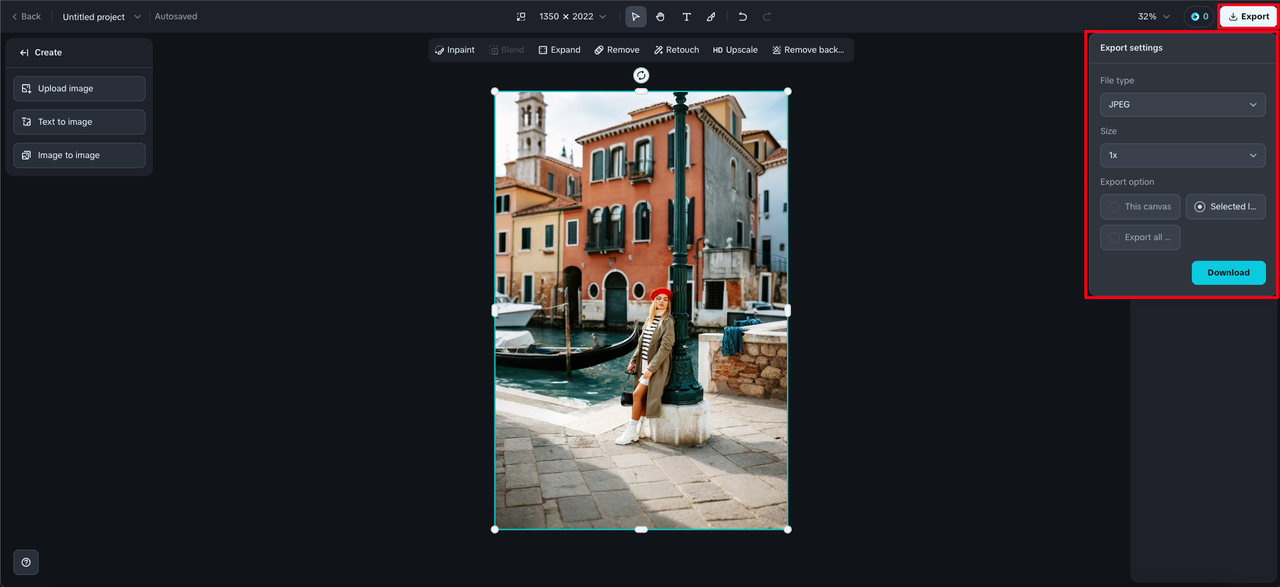
Task: Select Inpaint from the edit toolbar
Action: coord(455,50)
